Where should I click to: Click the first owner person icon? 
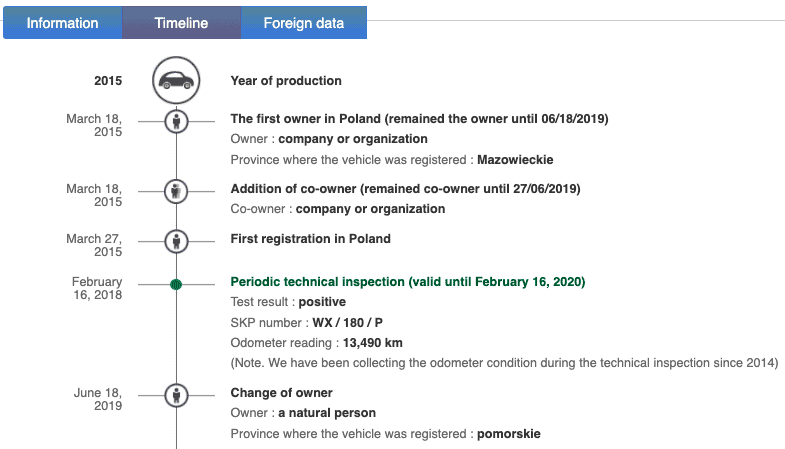tap(176, 121)
